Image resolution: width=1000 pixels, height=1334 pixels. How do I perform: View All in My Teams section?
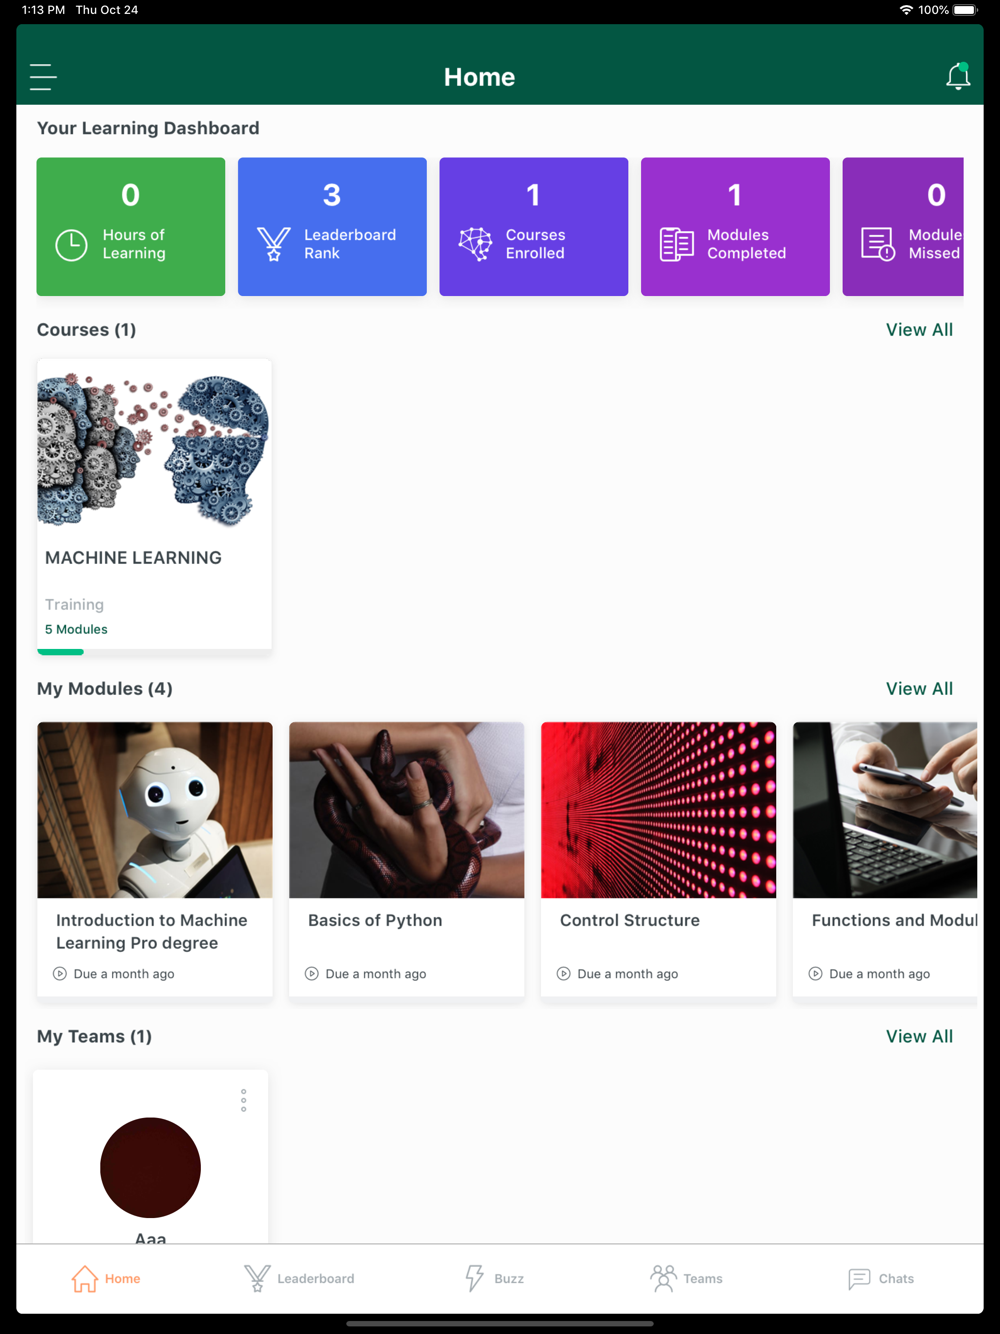pos(919,1037)
